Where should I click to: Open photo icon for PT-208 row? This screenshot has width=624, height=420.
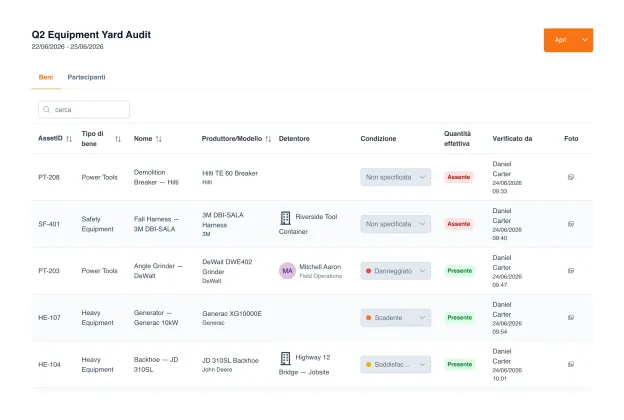click(571, 177)
